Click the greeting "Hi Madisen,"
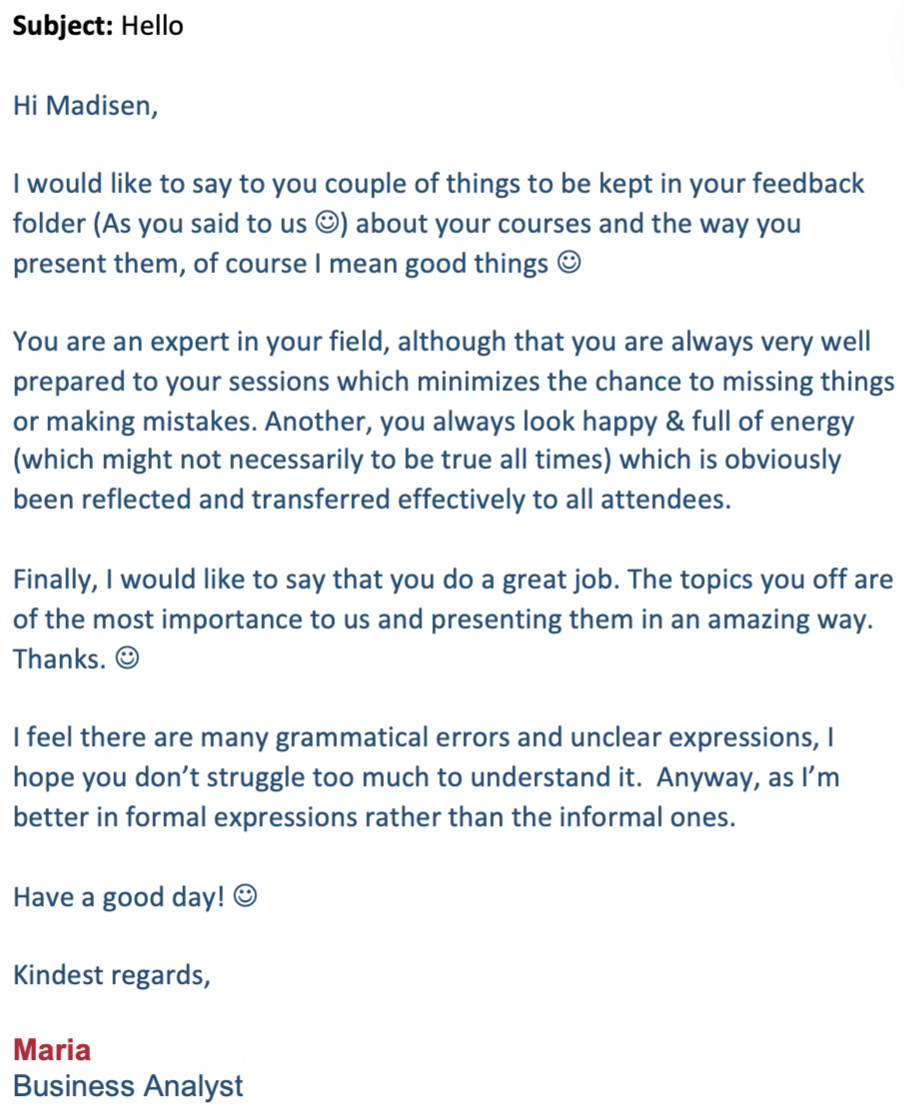This screenshot has height=1116, width=904. [85, 105]
